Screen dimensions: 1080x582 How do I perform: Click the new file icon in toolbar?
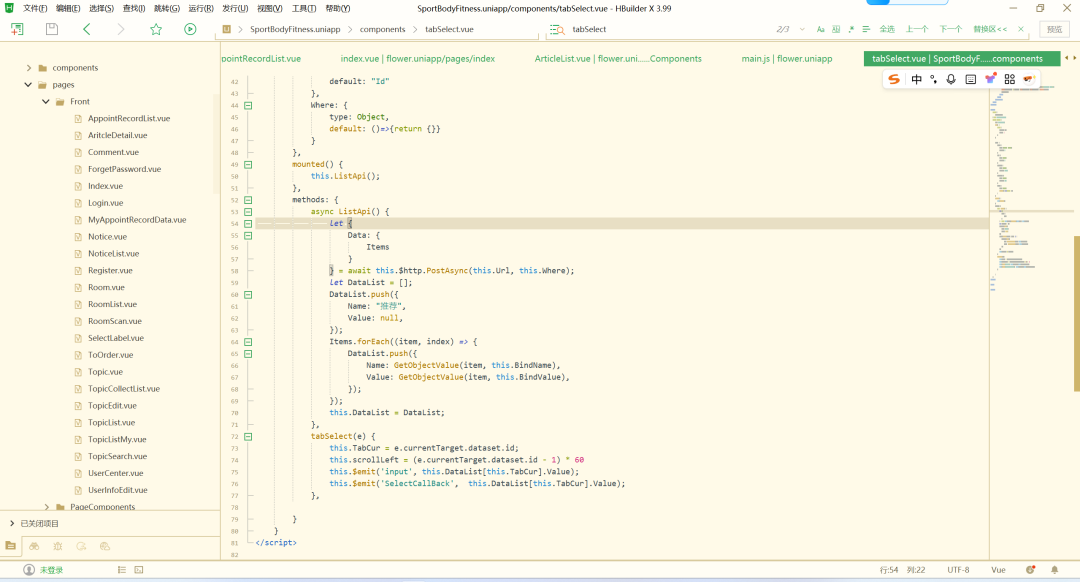(x=17, y=29)
